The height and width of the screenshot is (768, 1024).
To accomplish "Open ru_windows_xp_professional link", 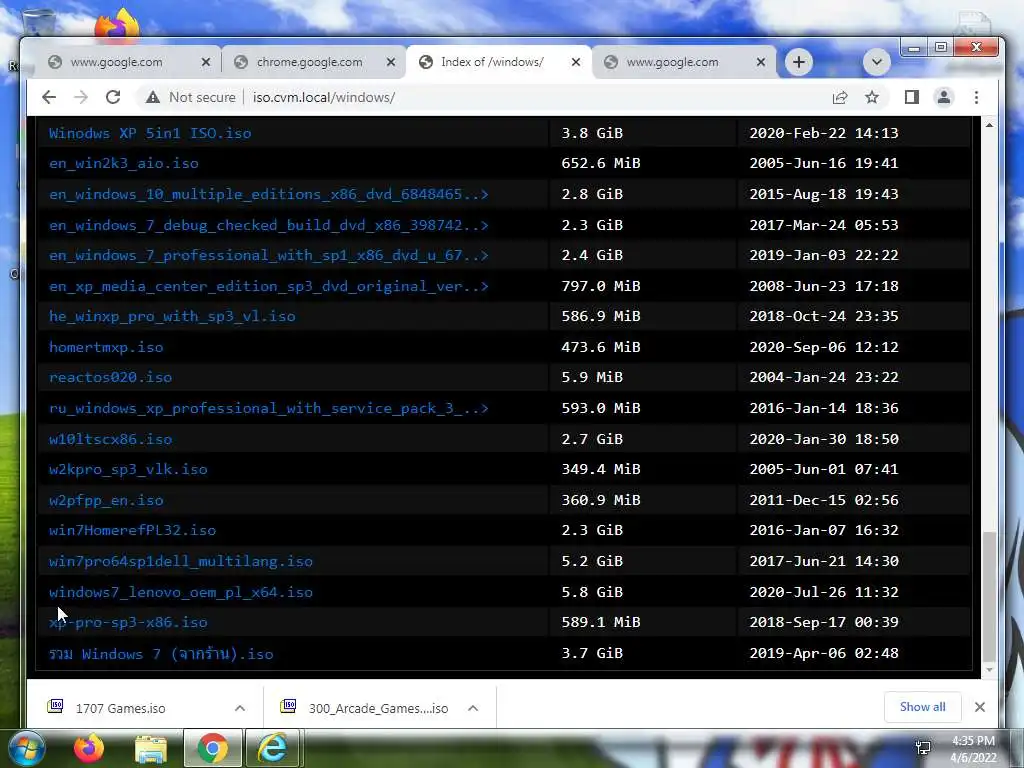I will click(268, 408).
